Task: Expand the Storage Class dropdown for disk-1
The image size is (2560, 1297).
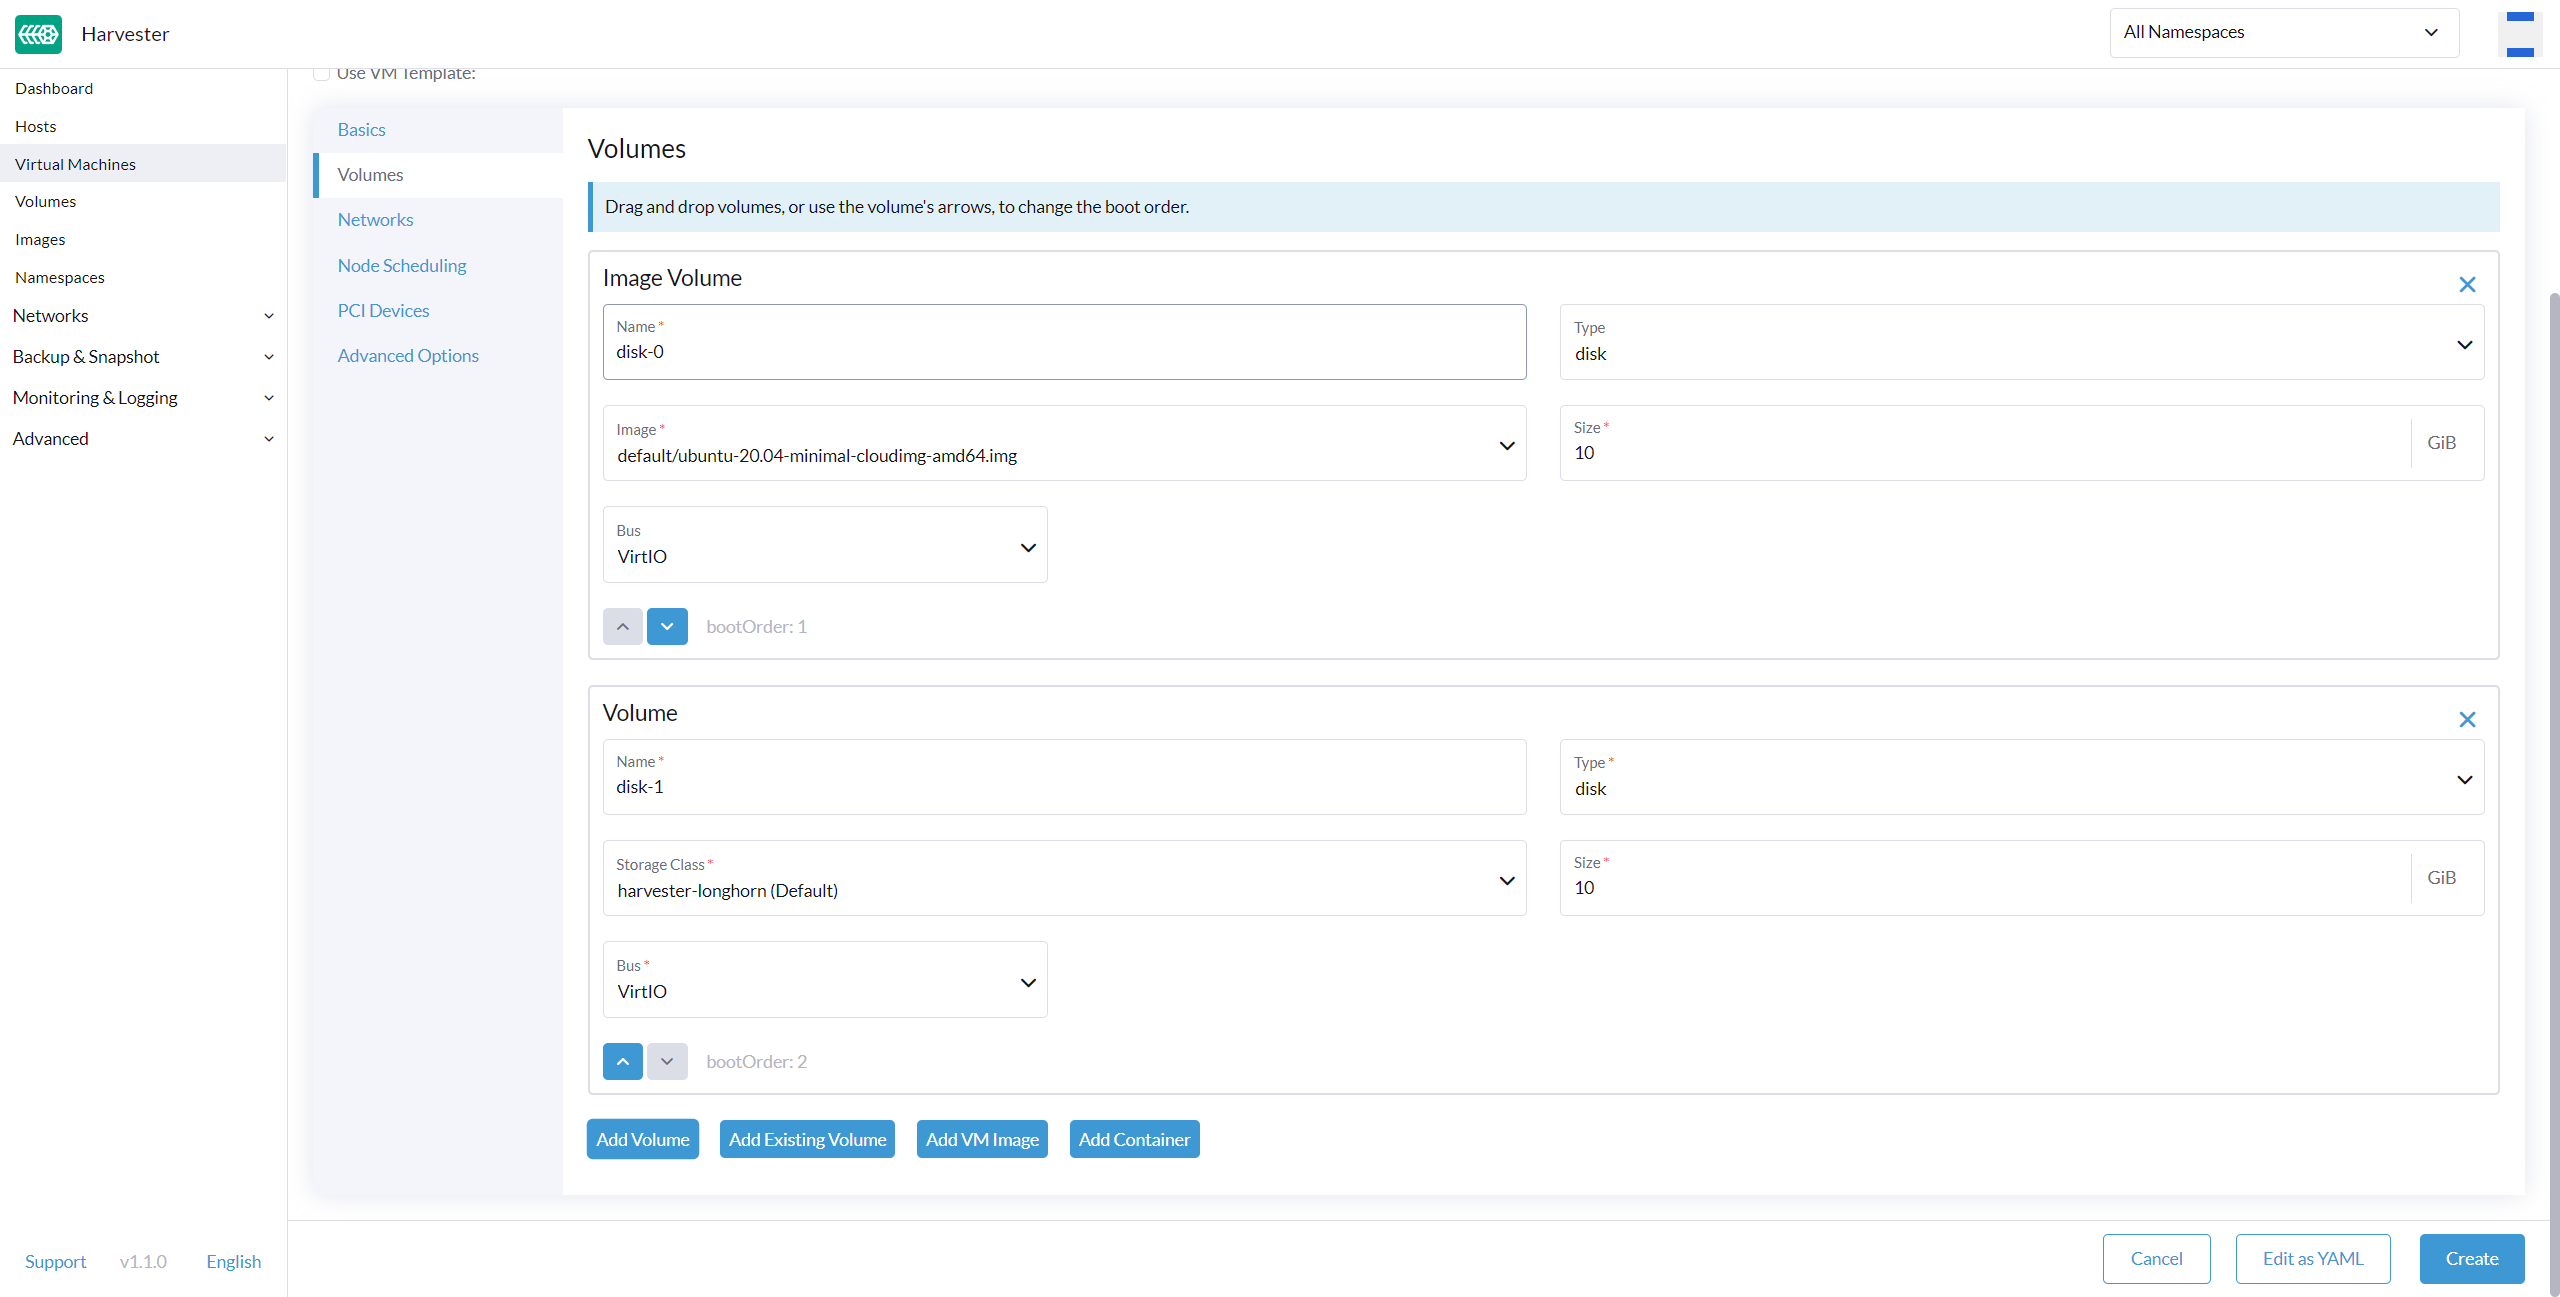Action: click(1507, 880)
